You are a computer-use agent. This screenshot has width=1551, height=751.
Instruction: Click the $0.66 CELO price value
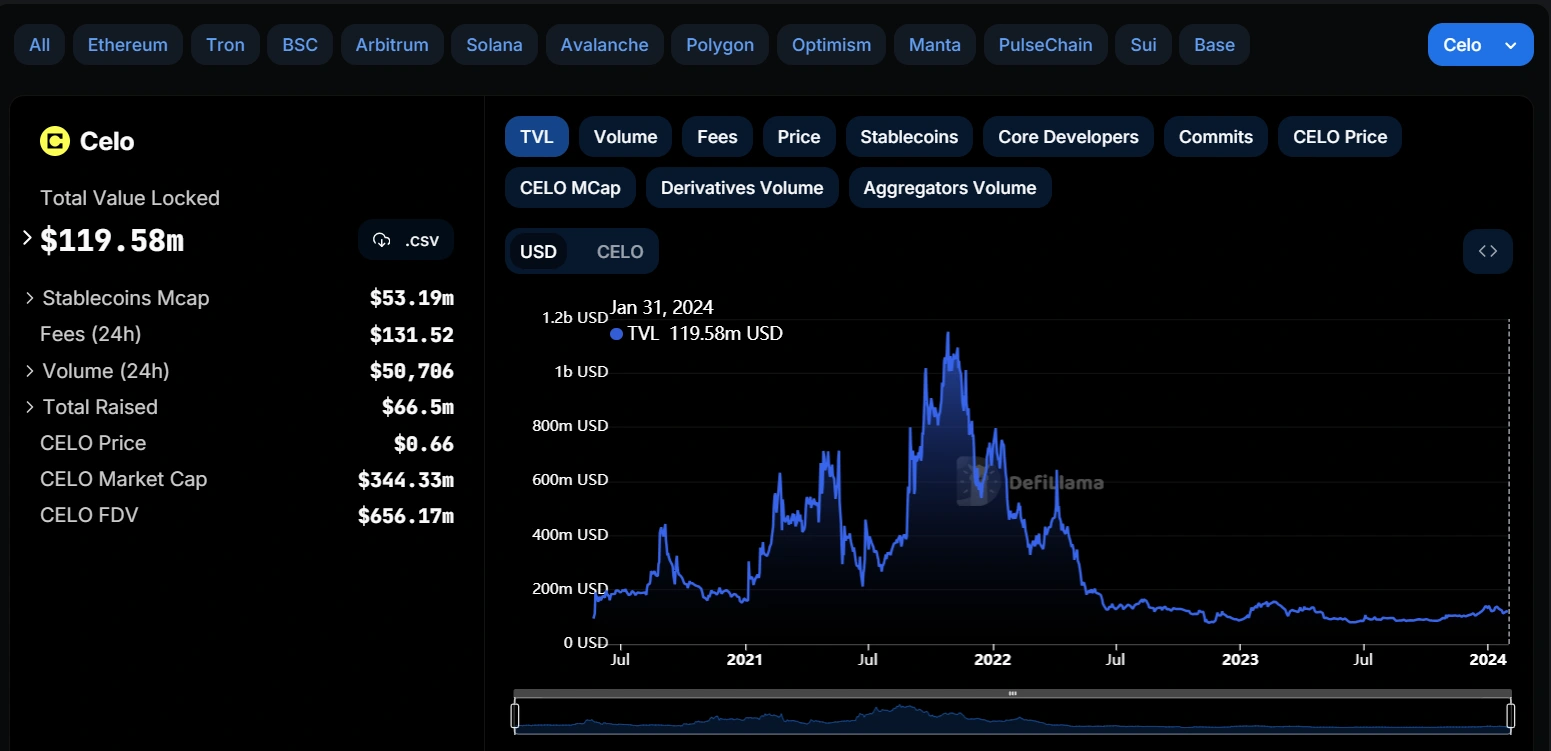423,443
